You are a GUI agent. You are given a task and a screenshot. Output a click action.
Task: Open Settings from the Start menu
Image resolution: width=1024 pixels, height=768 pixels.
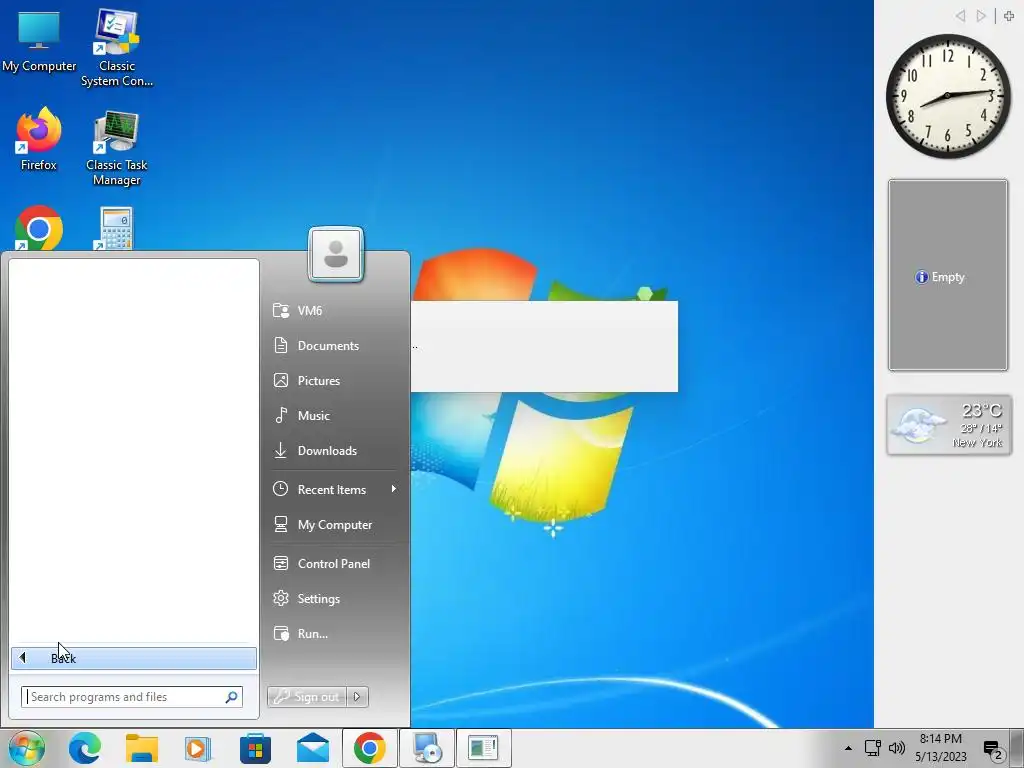(335, 598)
